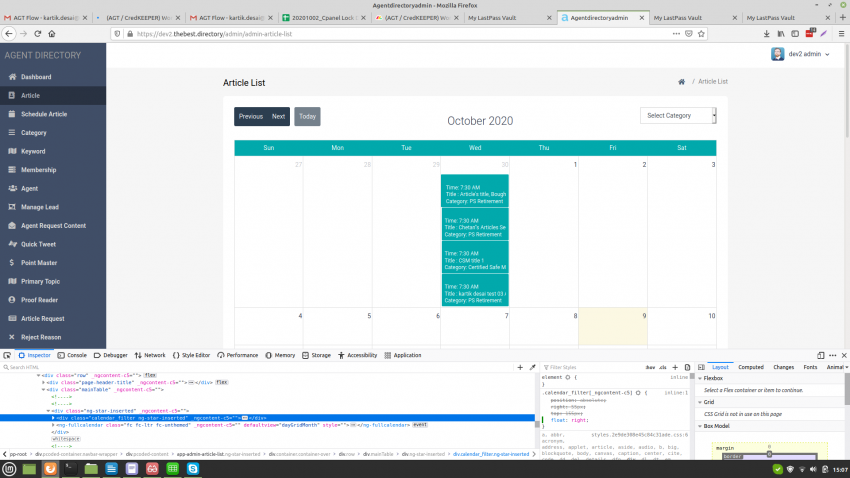Screen dimensions: 850x478
Task: Open the Select Category dropdown
Action: (x=678, y=116)
